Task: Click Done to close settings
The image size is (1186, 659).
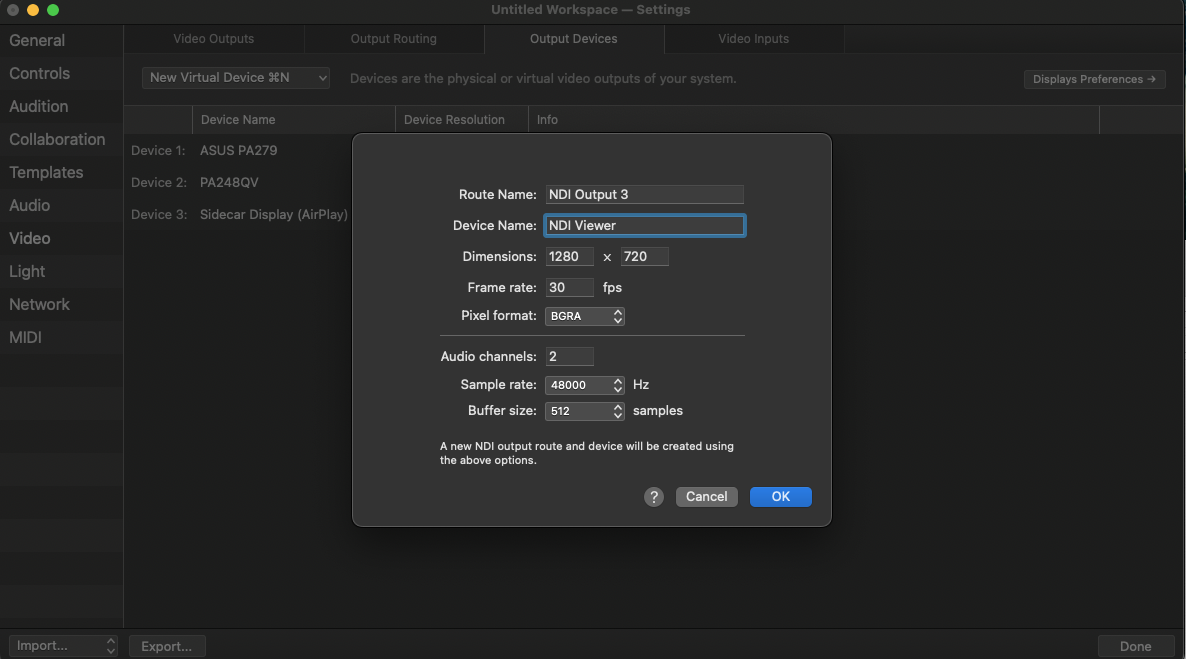Action: click(x=1136, y=645)
